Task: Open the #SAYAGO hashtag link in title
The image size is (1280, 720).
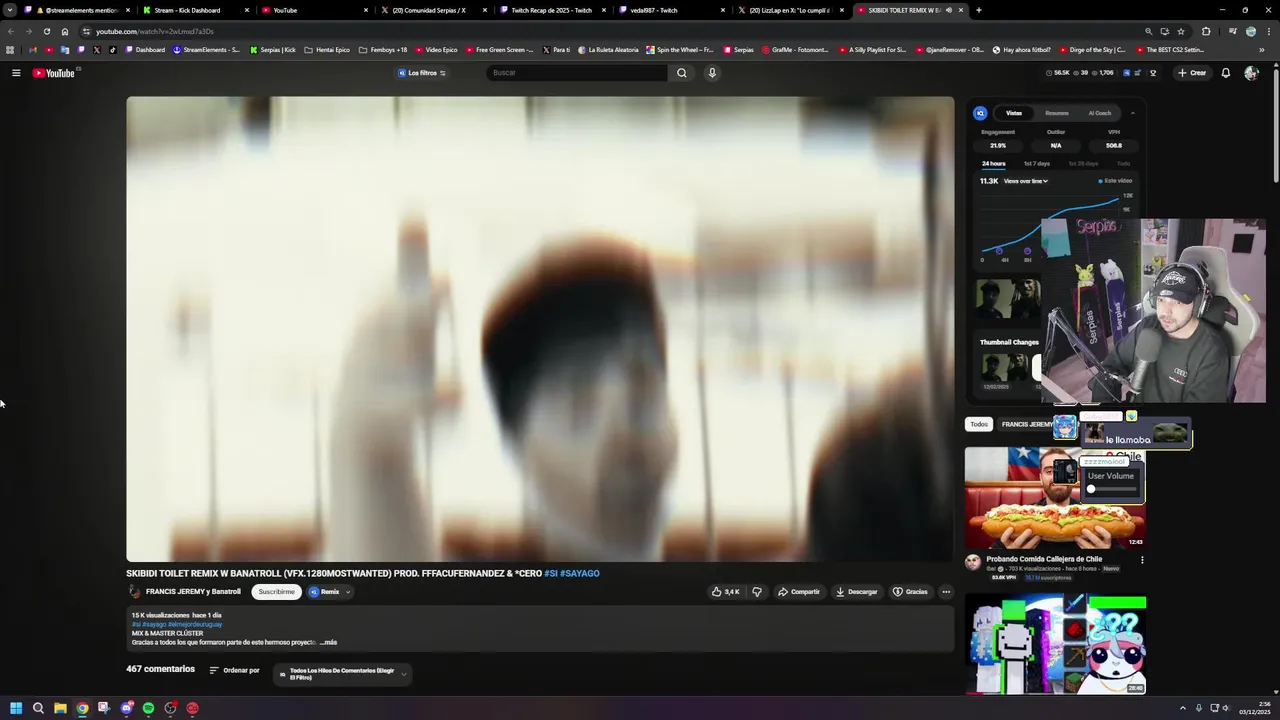Action: tap(580, 574)
